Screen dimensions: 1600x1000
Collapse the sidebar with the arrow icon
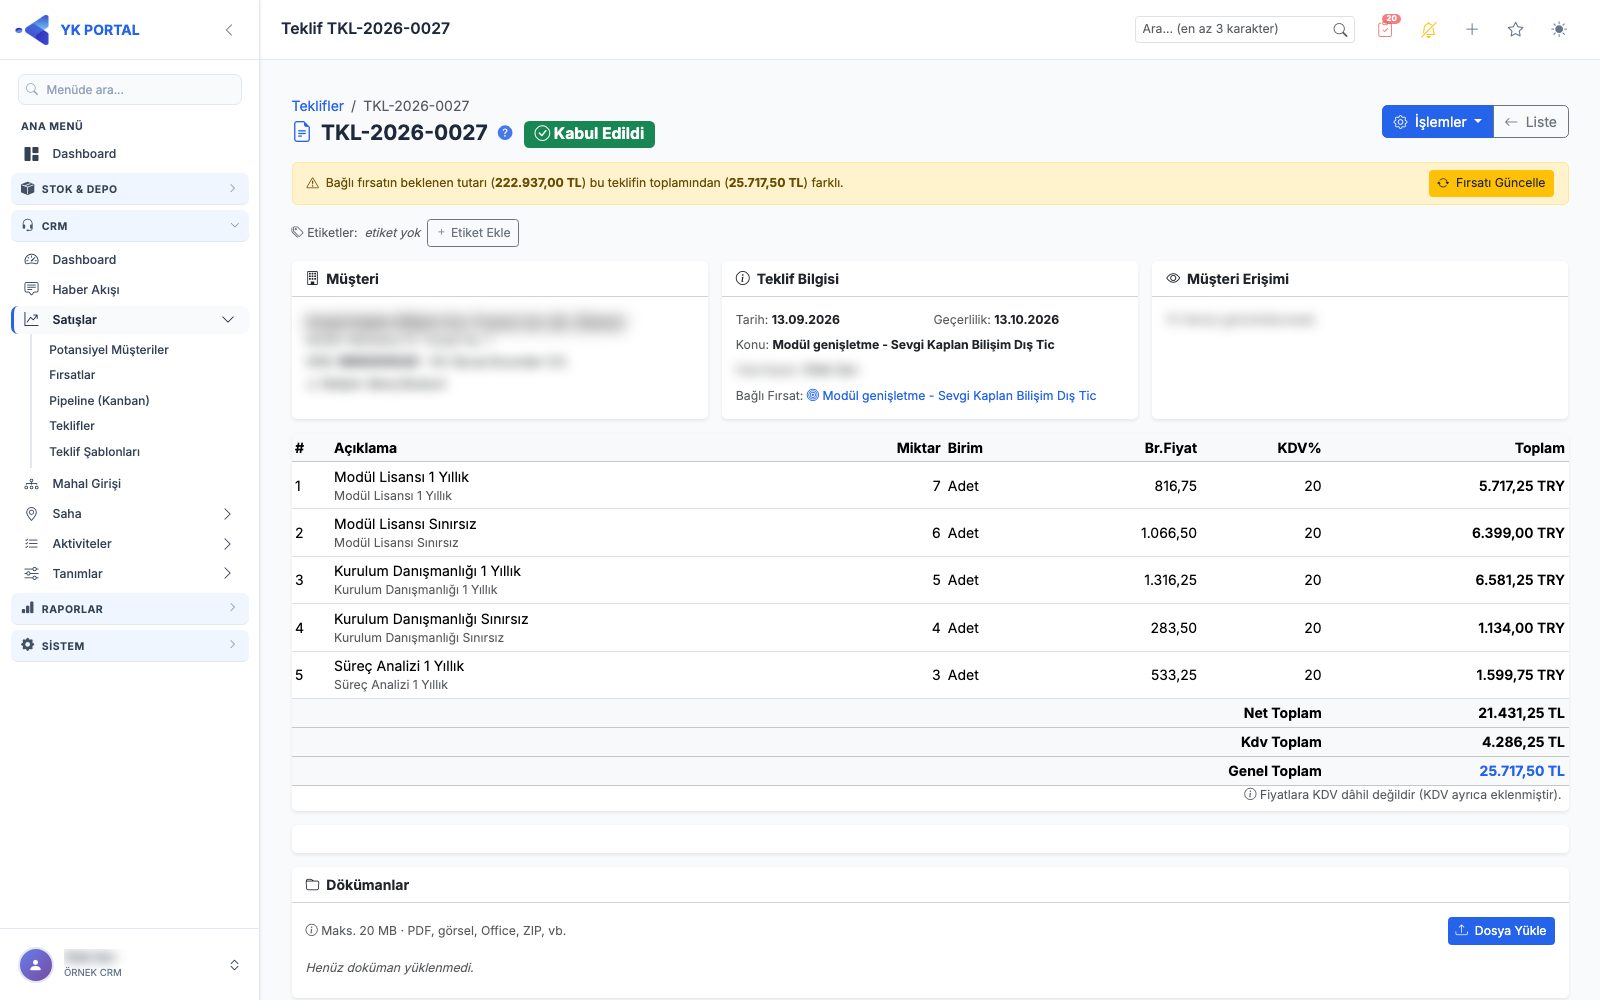[x=229, y=30]
